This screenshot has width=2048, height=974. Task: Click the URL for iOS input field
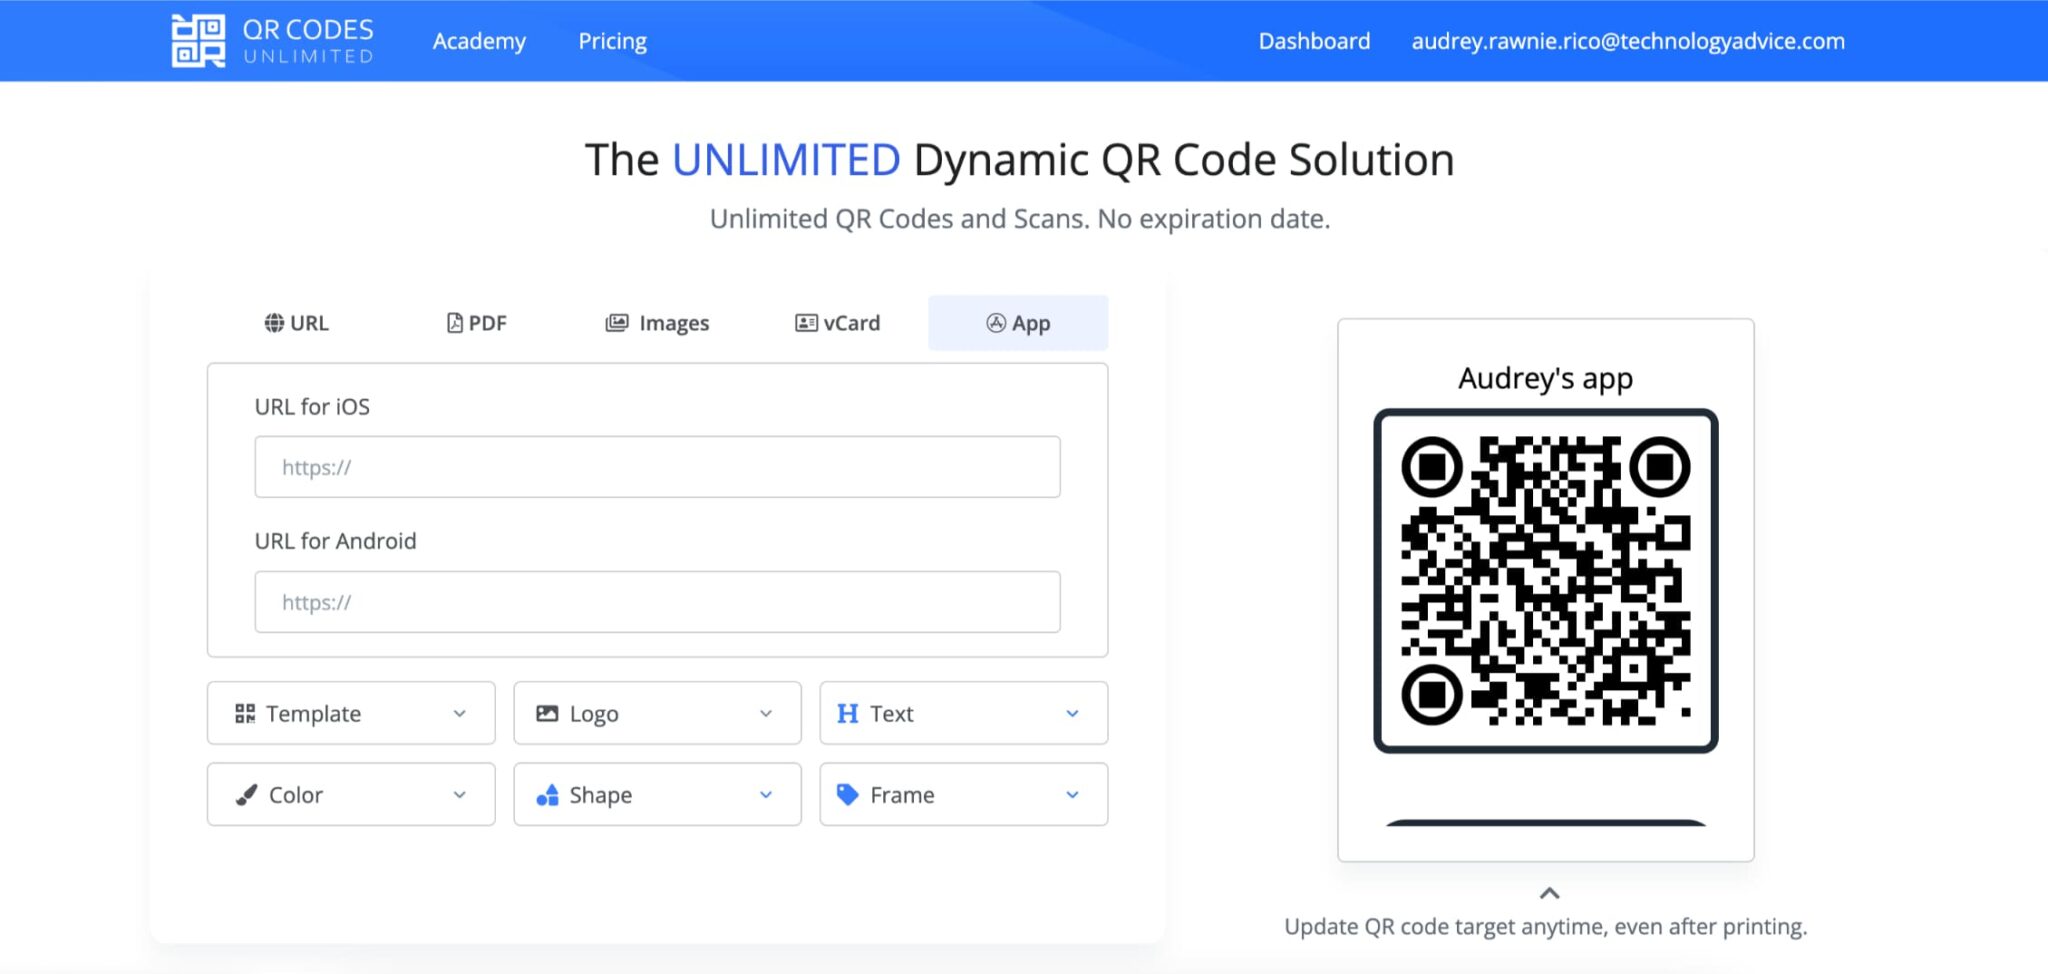[x=657, y=466]
